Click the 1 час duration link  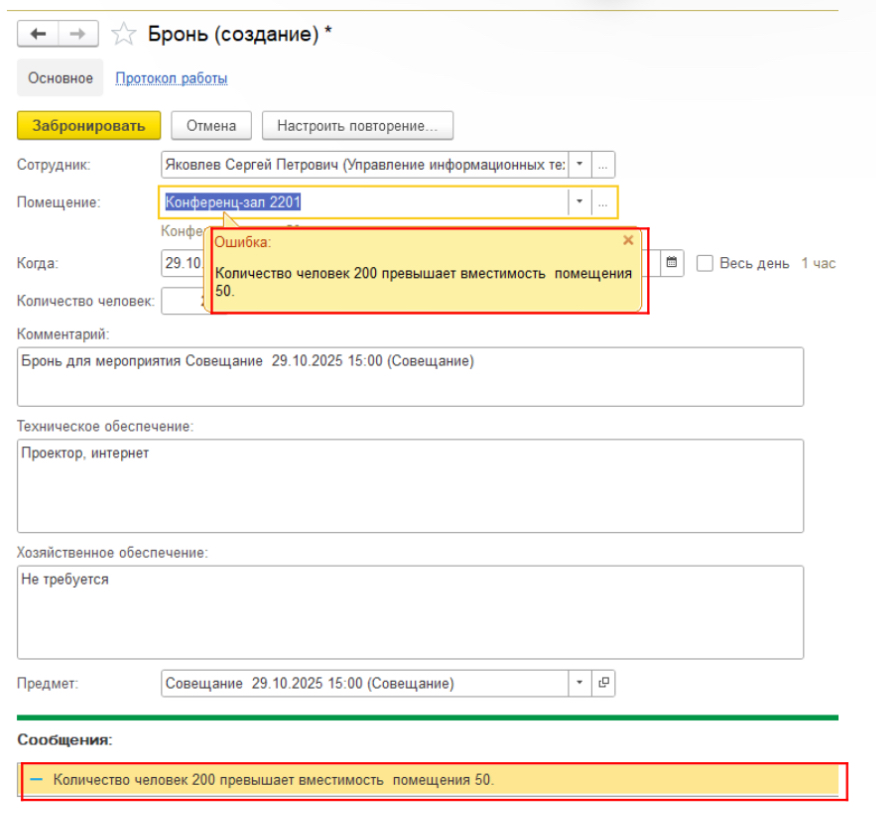(x=818, y=263)
